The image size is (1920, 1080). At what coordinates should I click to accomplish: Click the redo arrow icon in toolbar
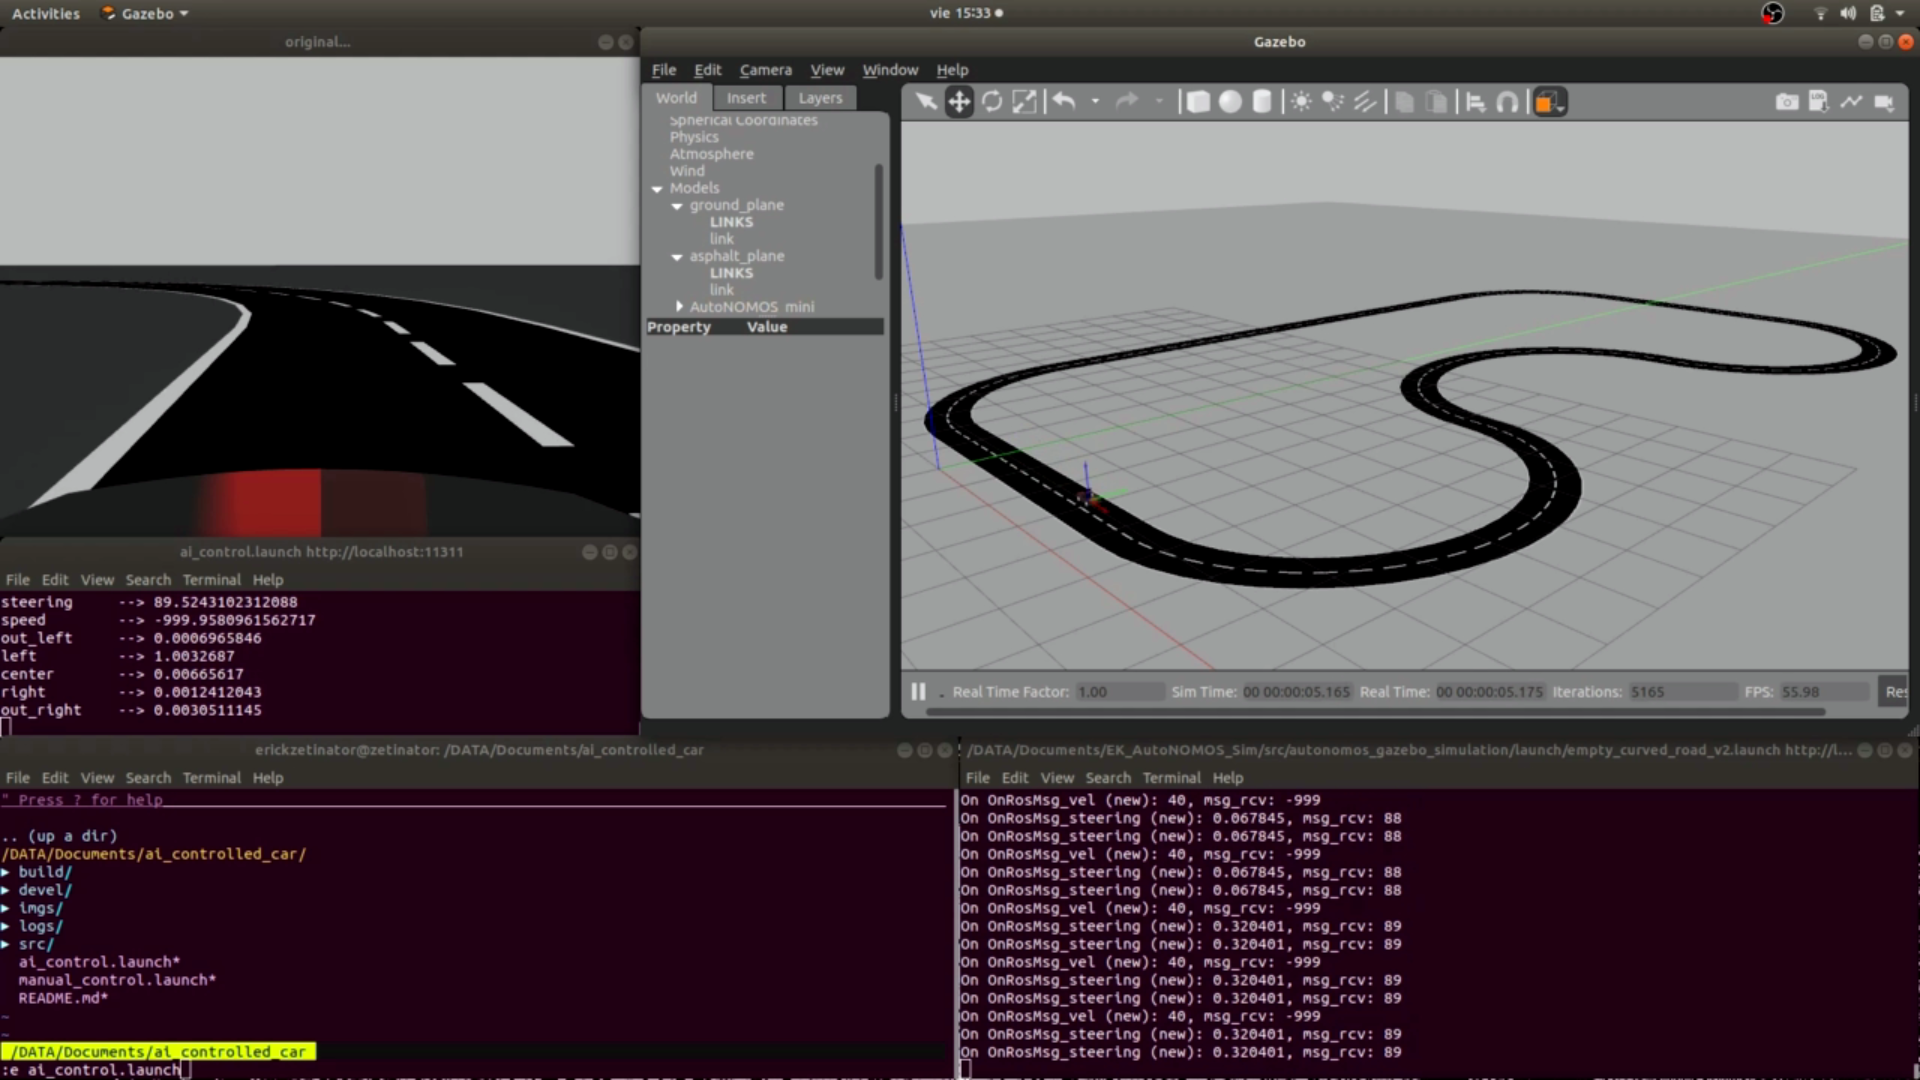click(x=1125, y=100)
